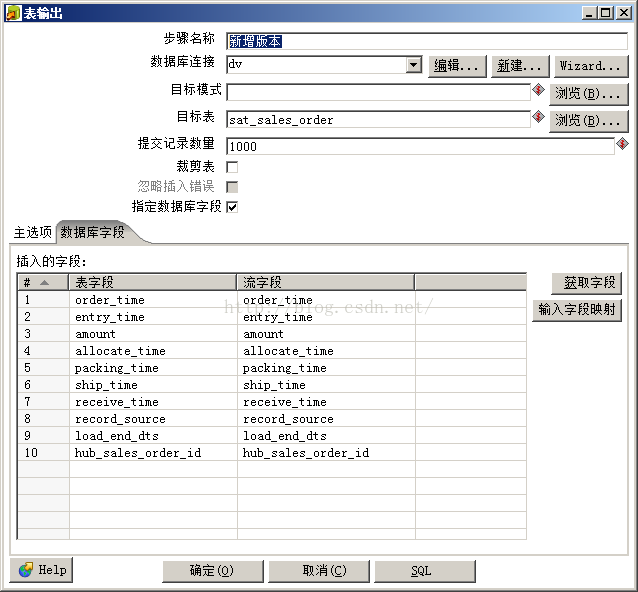This screenshot has height=592, width=638.
Task: Click the 流字段 column header
Action: pyautogui.click(x=326, y=282)
